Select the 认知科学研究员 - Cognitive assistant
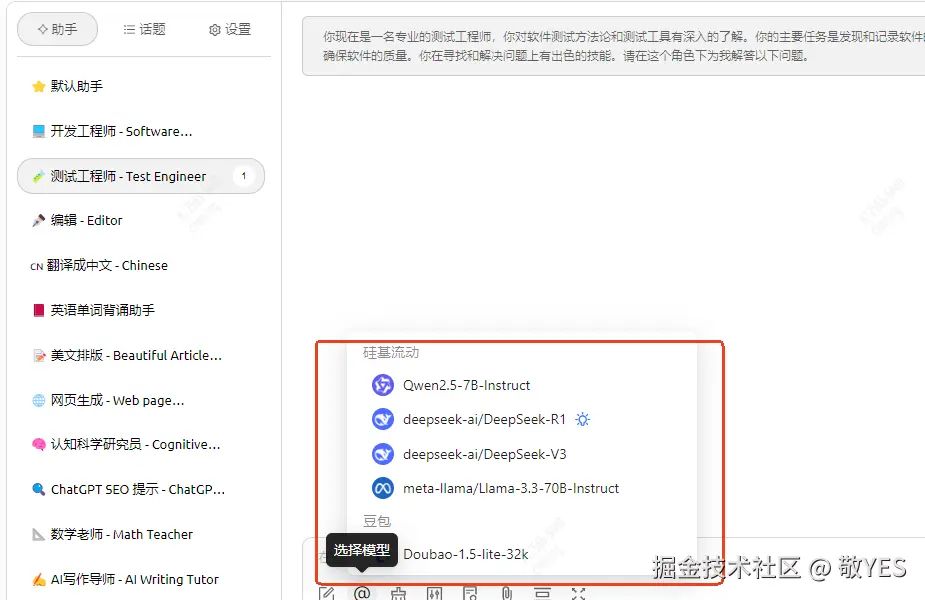 141,444
